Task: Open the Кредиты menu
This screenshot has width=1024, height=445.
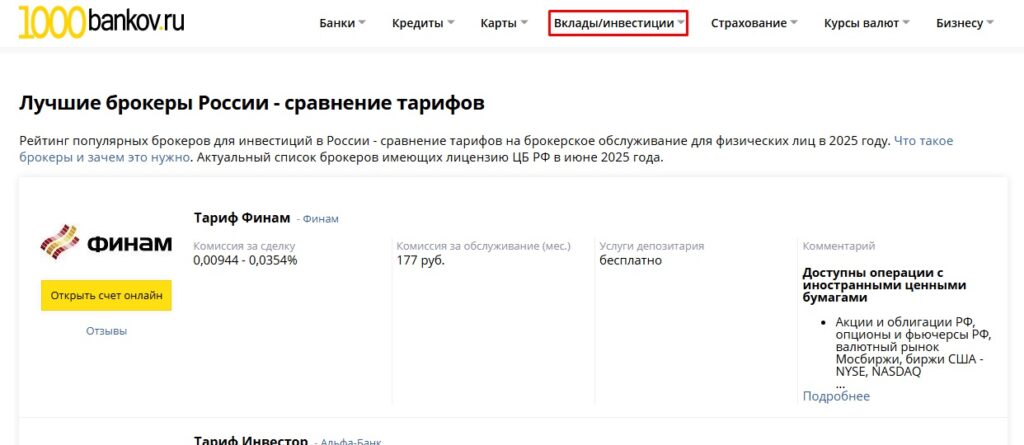Action: pos(423,23)
